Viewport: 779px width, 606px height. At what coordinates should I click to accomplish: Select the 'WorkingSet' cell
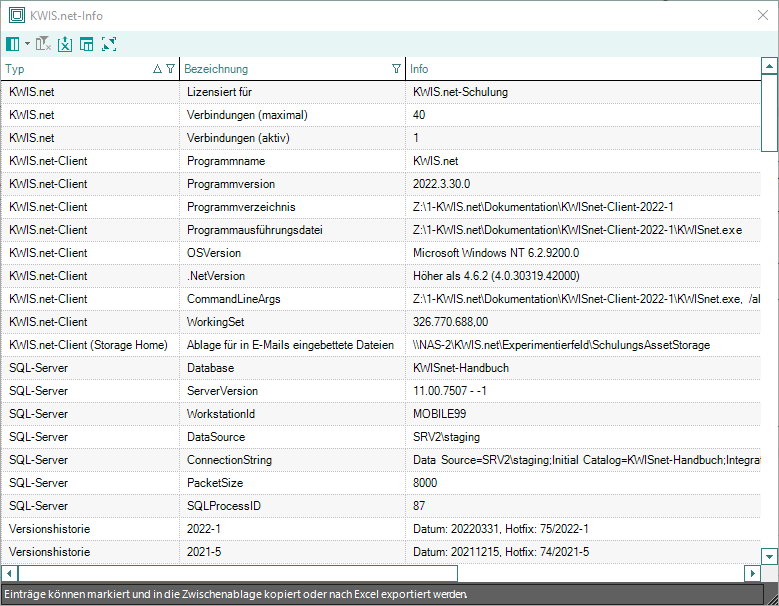tap(292, 322)
